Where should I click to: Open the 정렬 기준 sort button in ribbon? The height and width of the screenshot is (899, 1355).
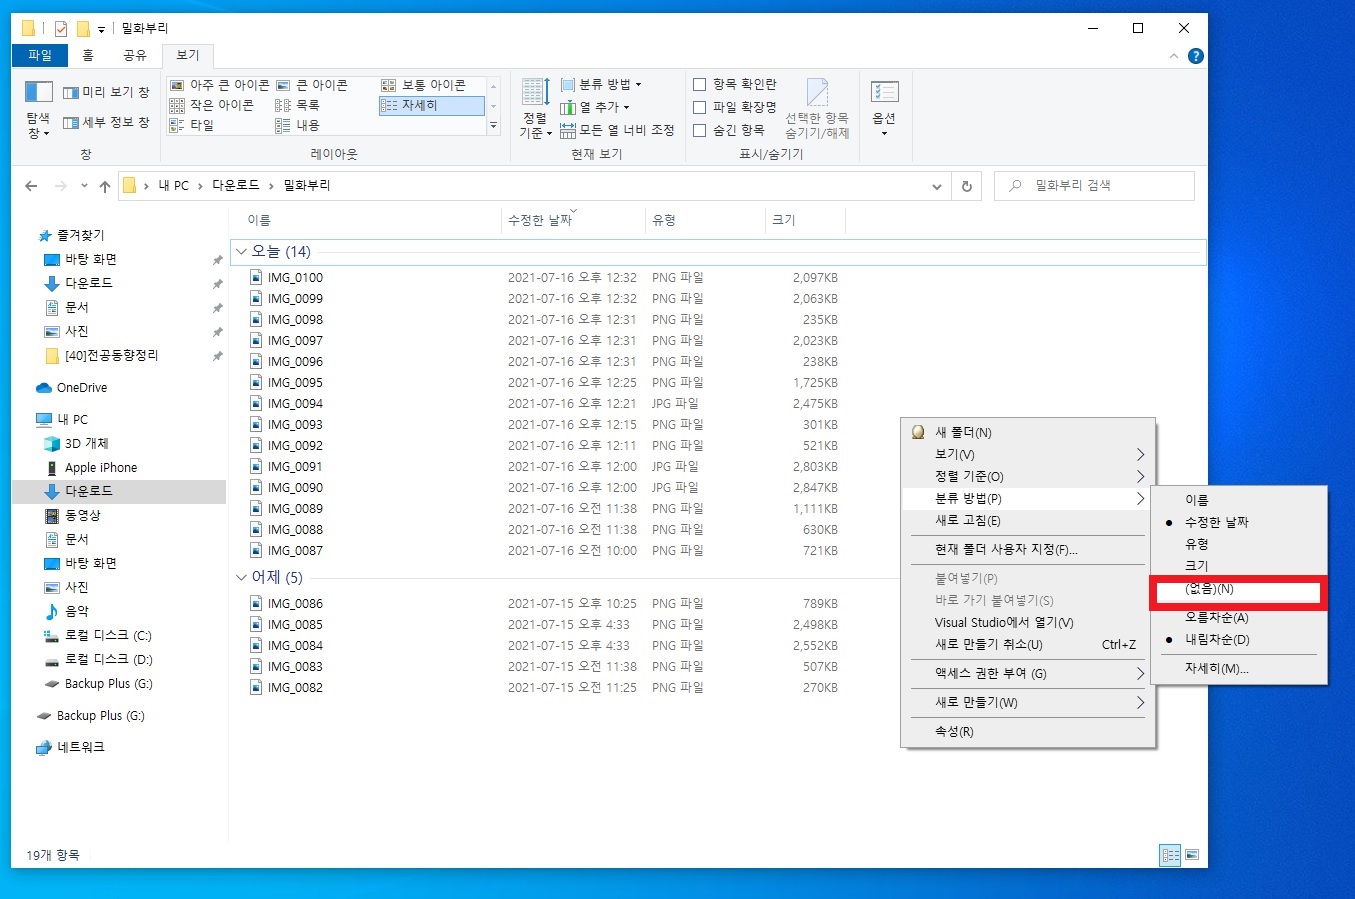[x=535, y=109]
